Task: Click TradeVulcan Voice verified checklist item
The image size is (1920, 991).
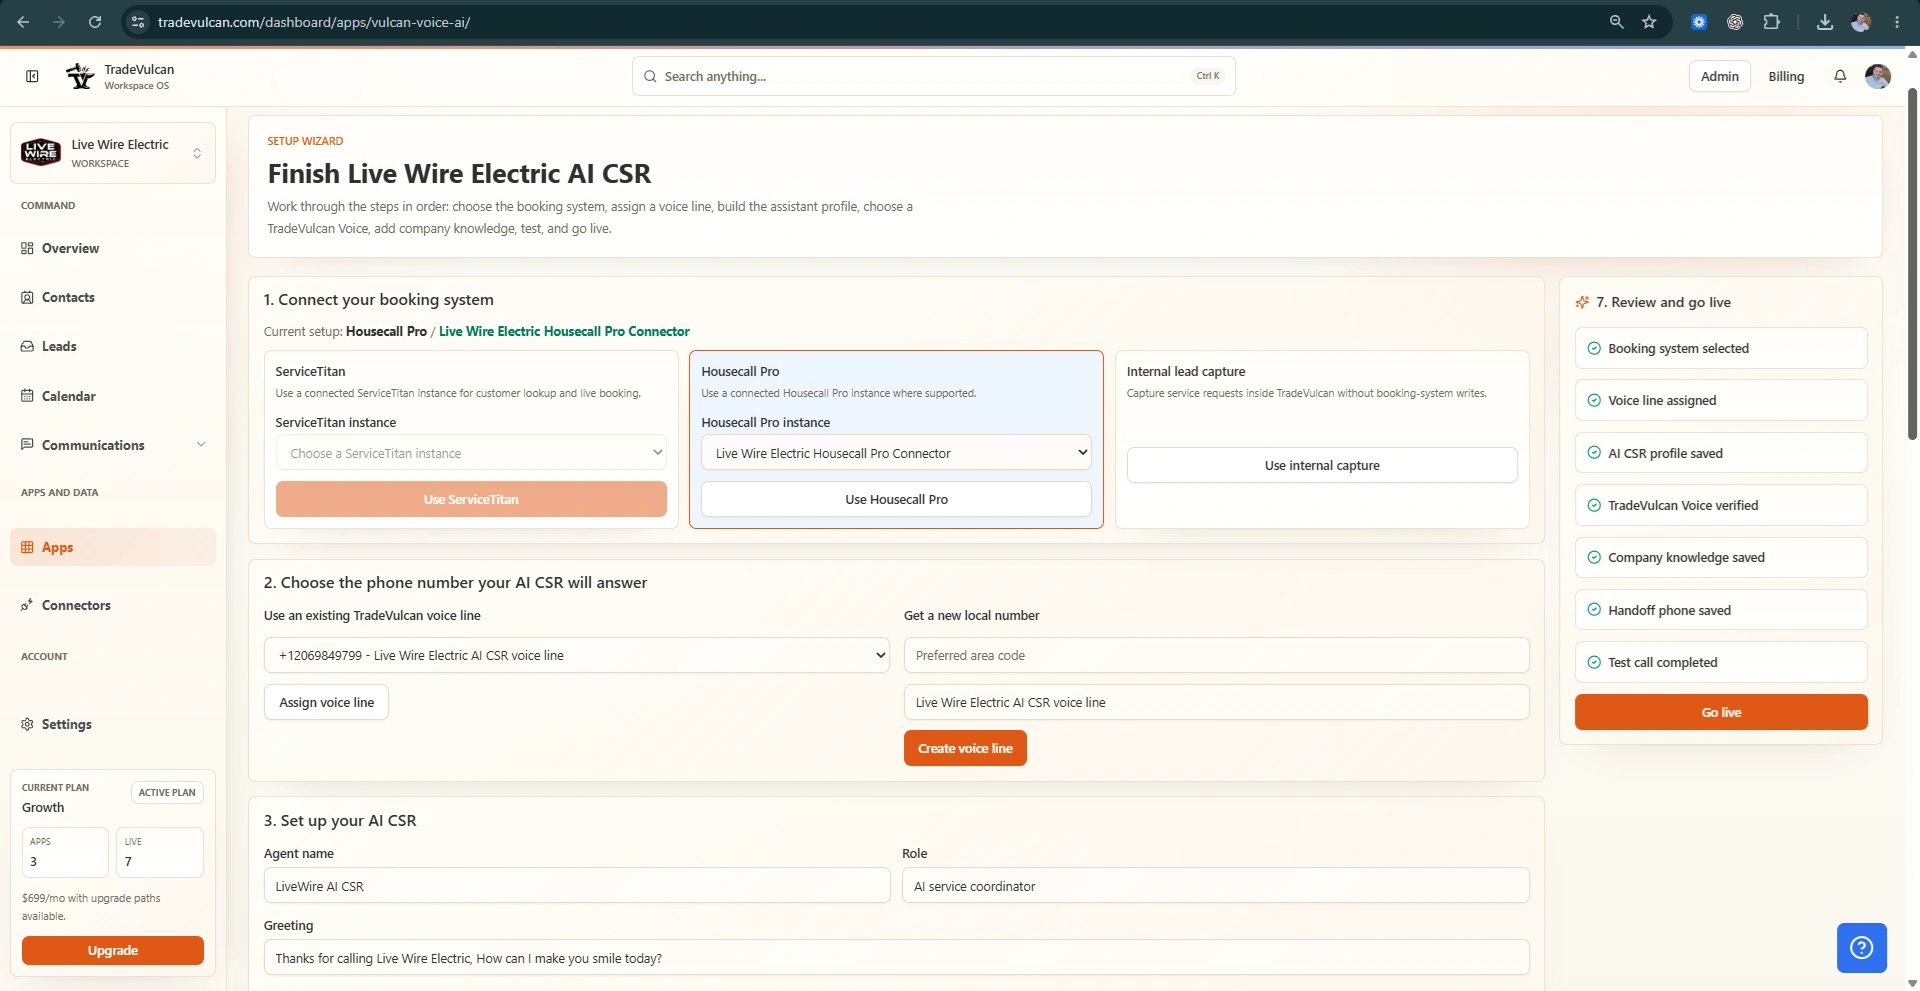Action: click(x=1721, y=505)
